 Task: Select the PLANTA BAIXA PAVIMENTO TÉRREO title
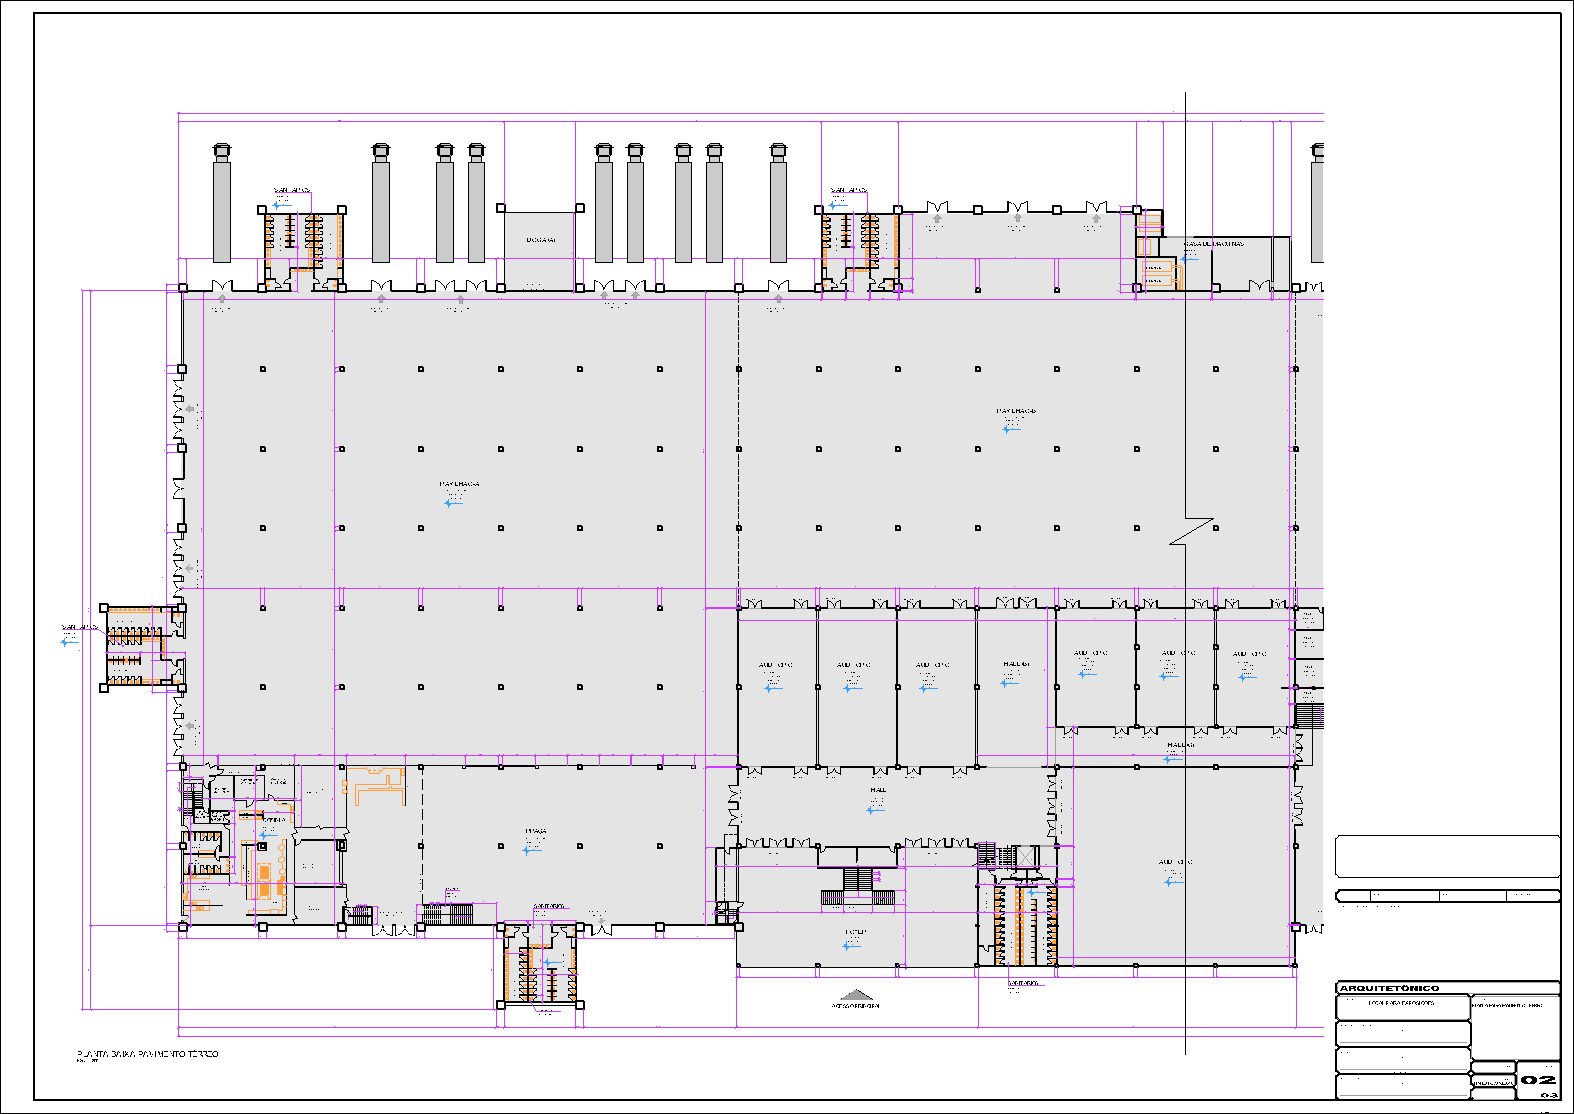pyautogui.click(x=147, y=1054)
